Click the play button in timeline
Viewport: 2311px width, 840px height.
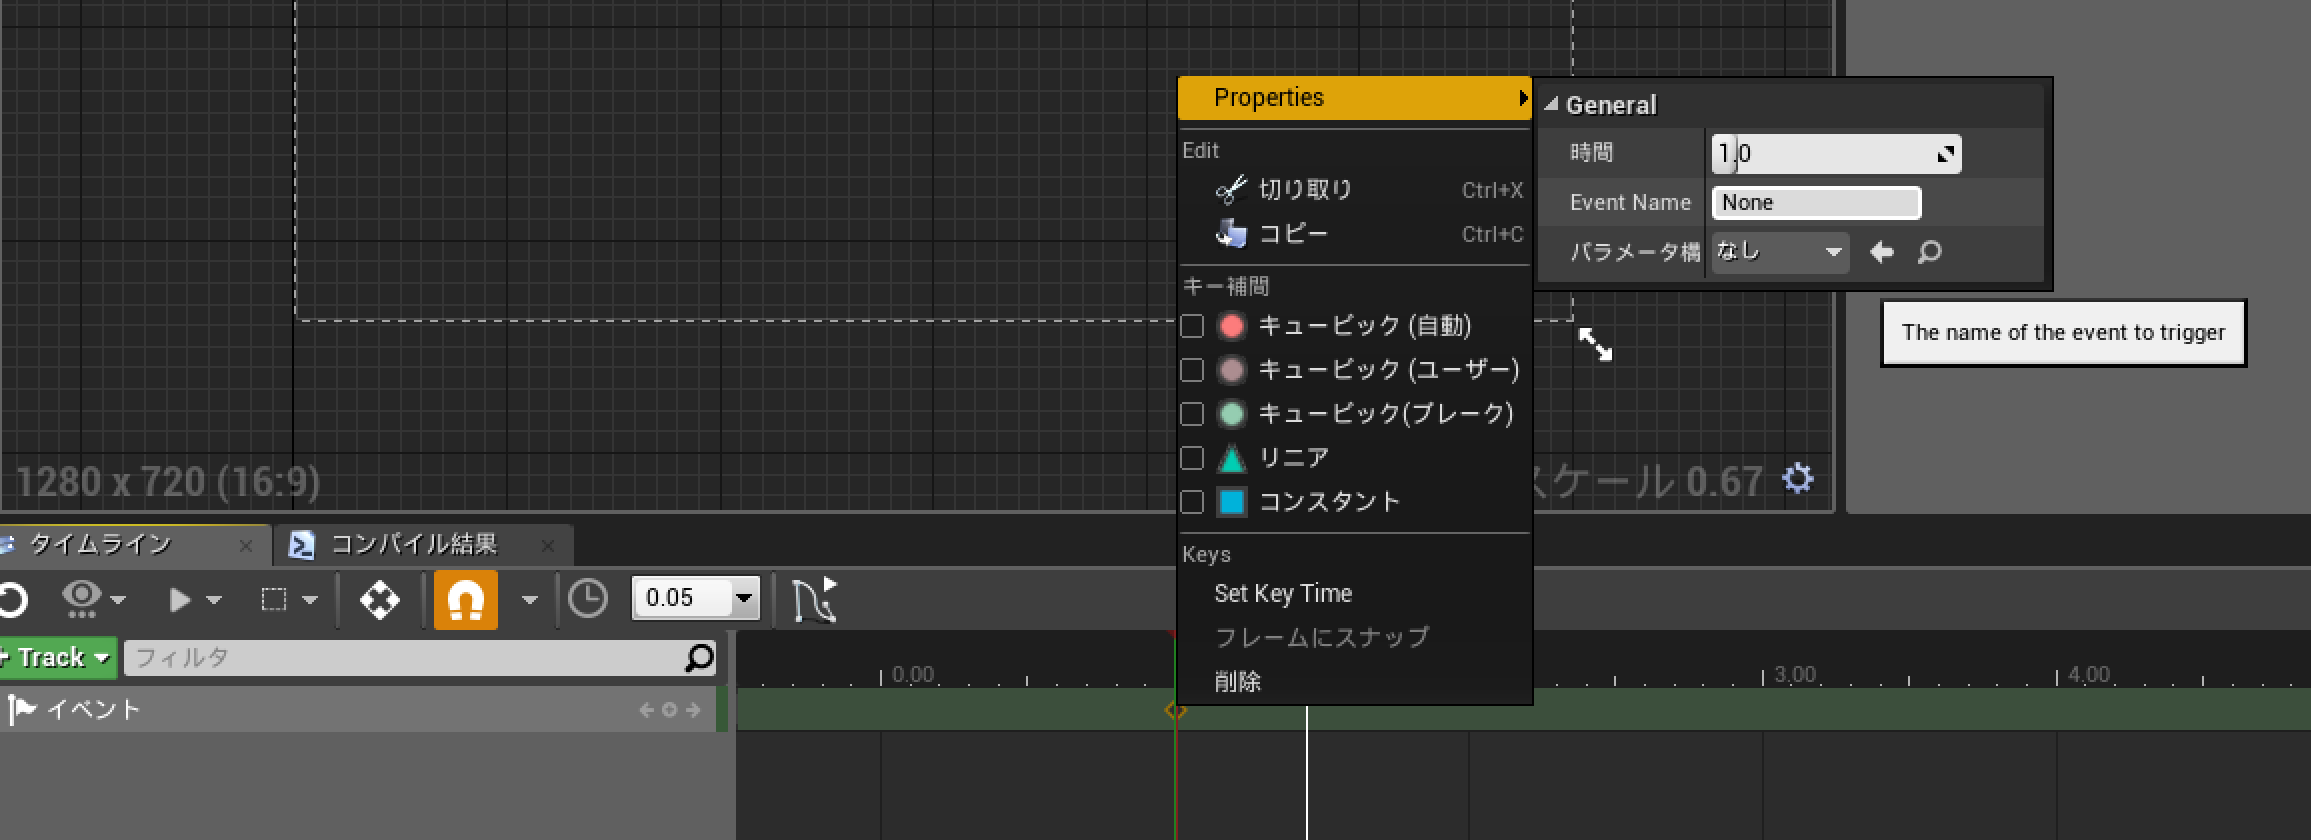pyautogui.click(x=180, y=600)
